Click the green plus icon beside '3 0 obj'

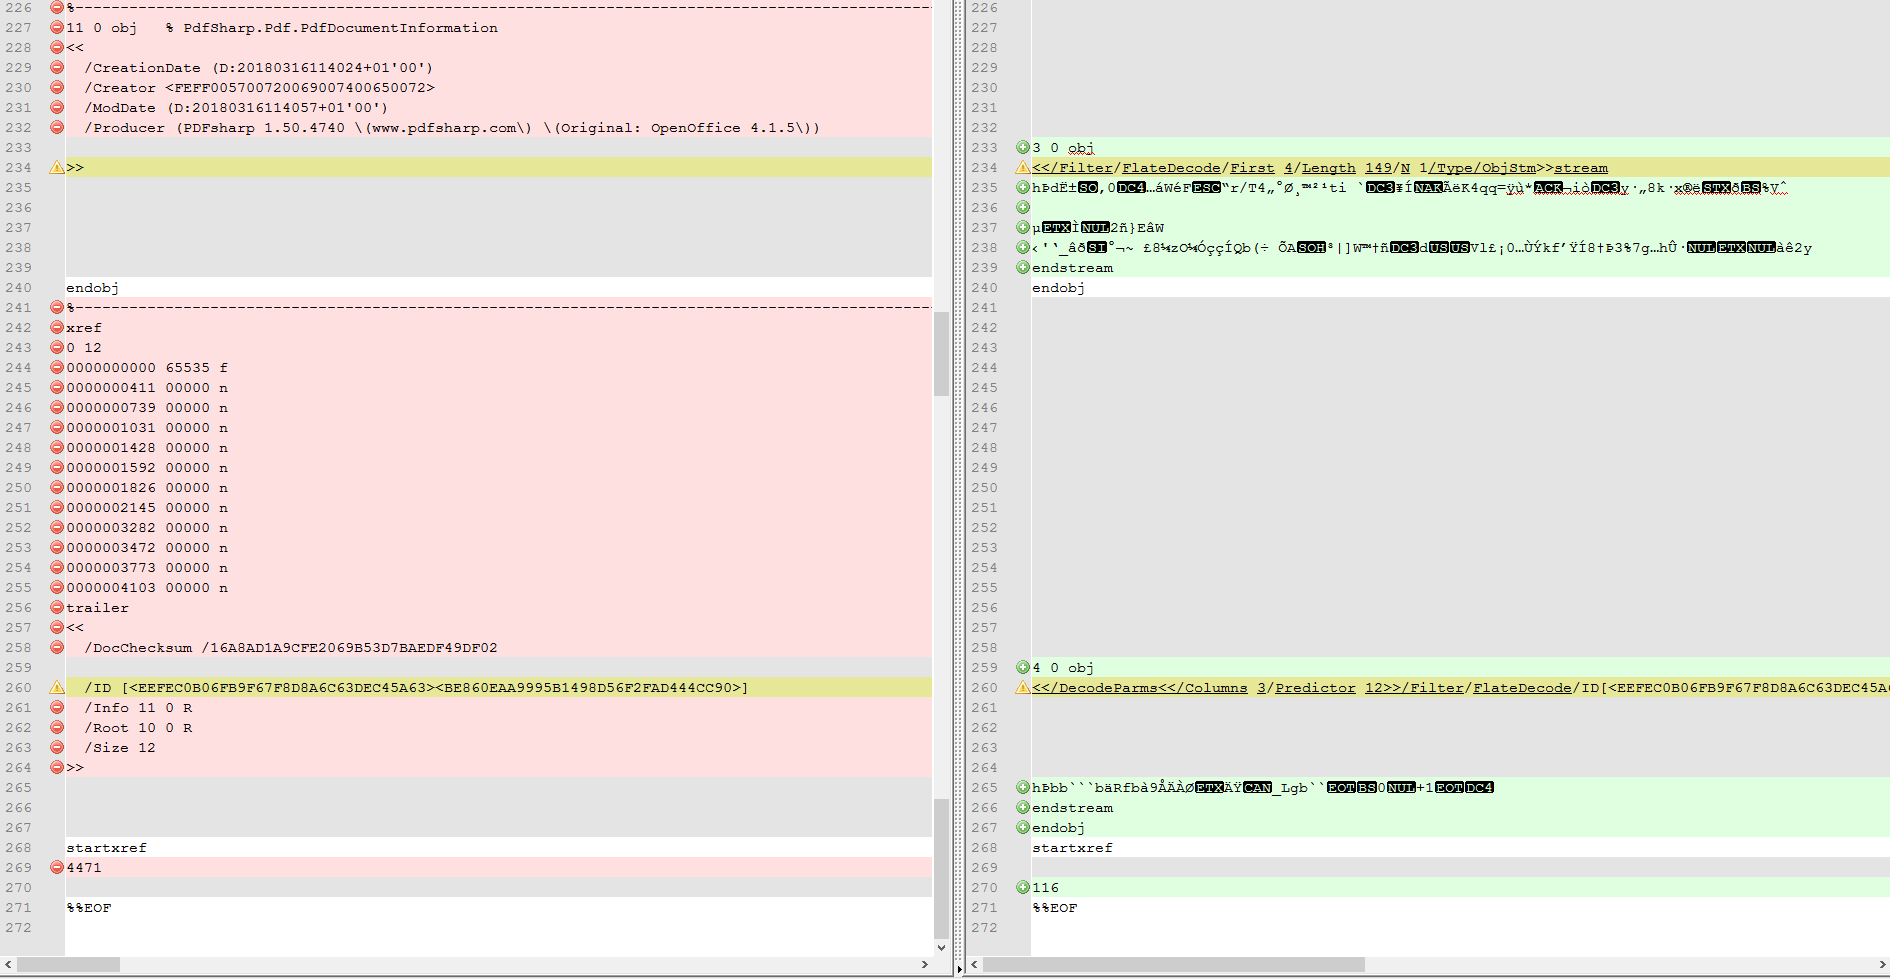(x=1023, y=147)
